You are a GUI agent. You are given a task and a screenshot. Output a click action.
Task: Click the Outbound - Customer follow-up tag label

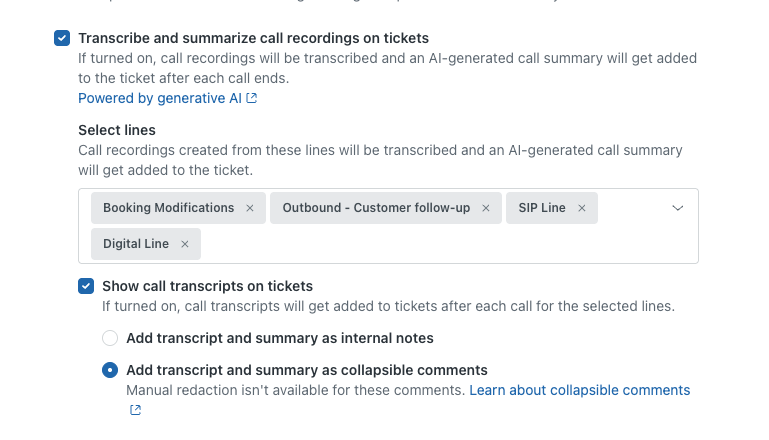coord(376,208)
